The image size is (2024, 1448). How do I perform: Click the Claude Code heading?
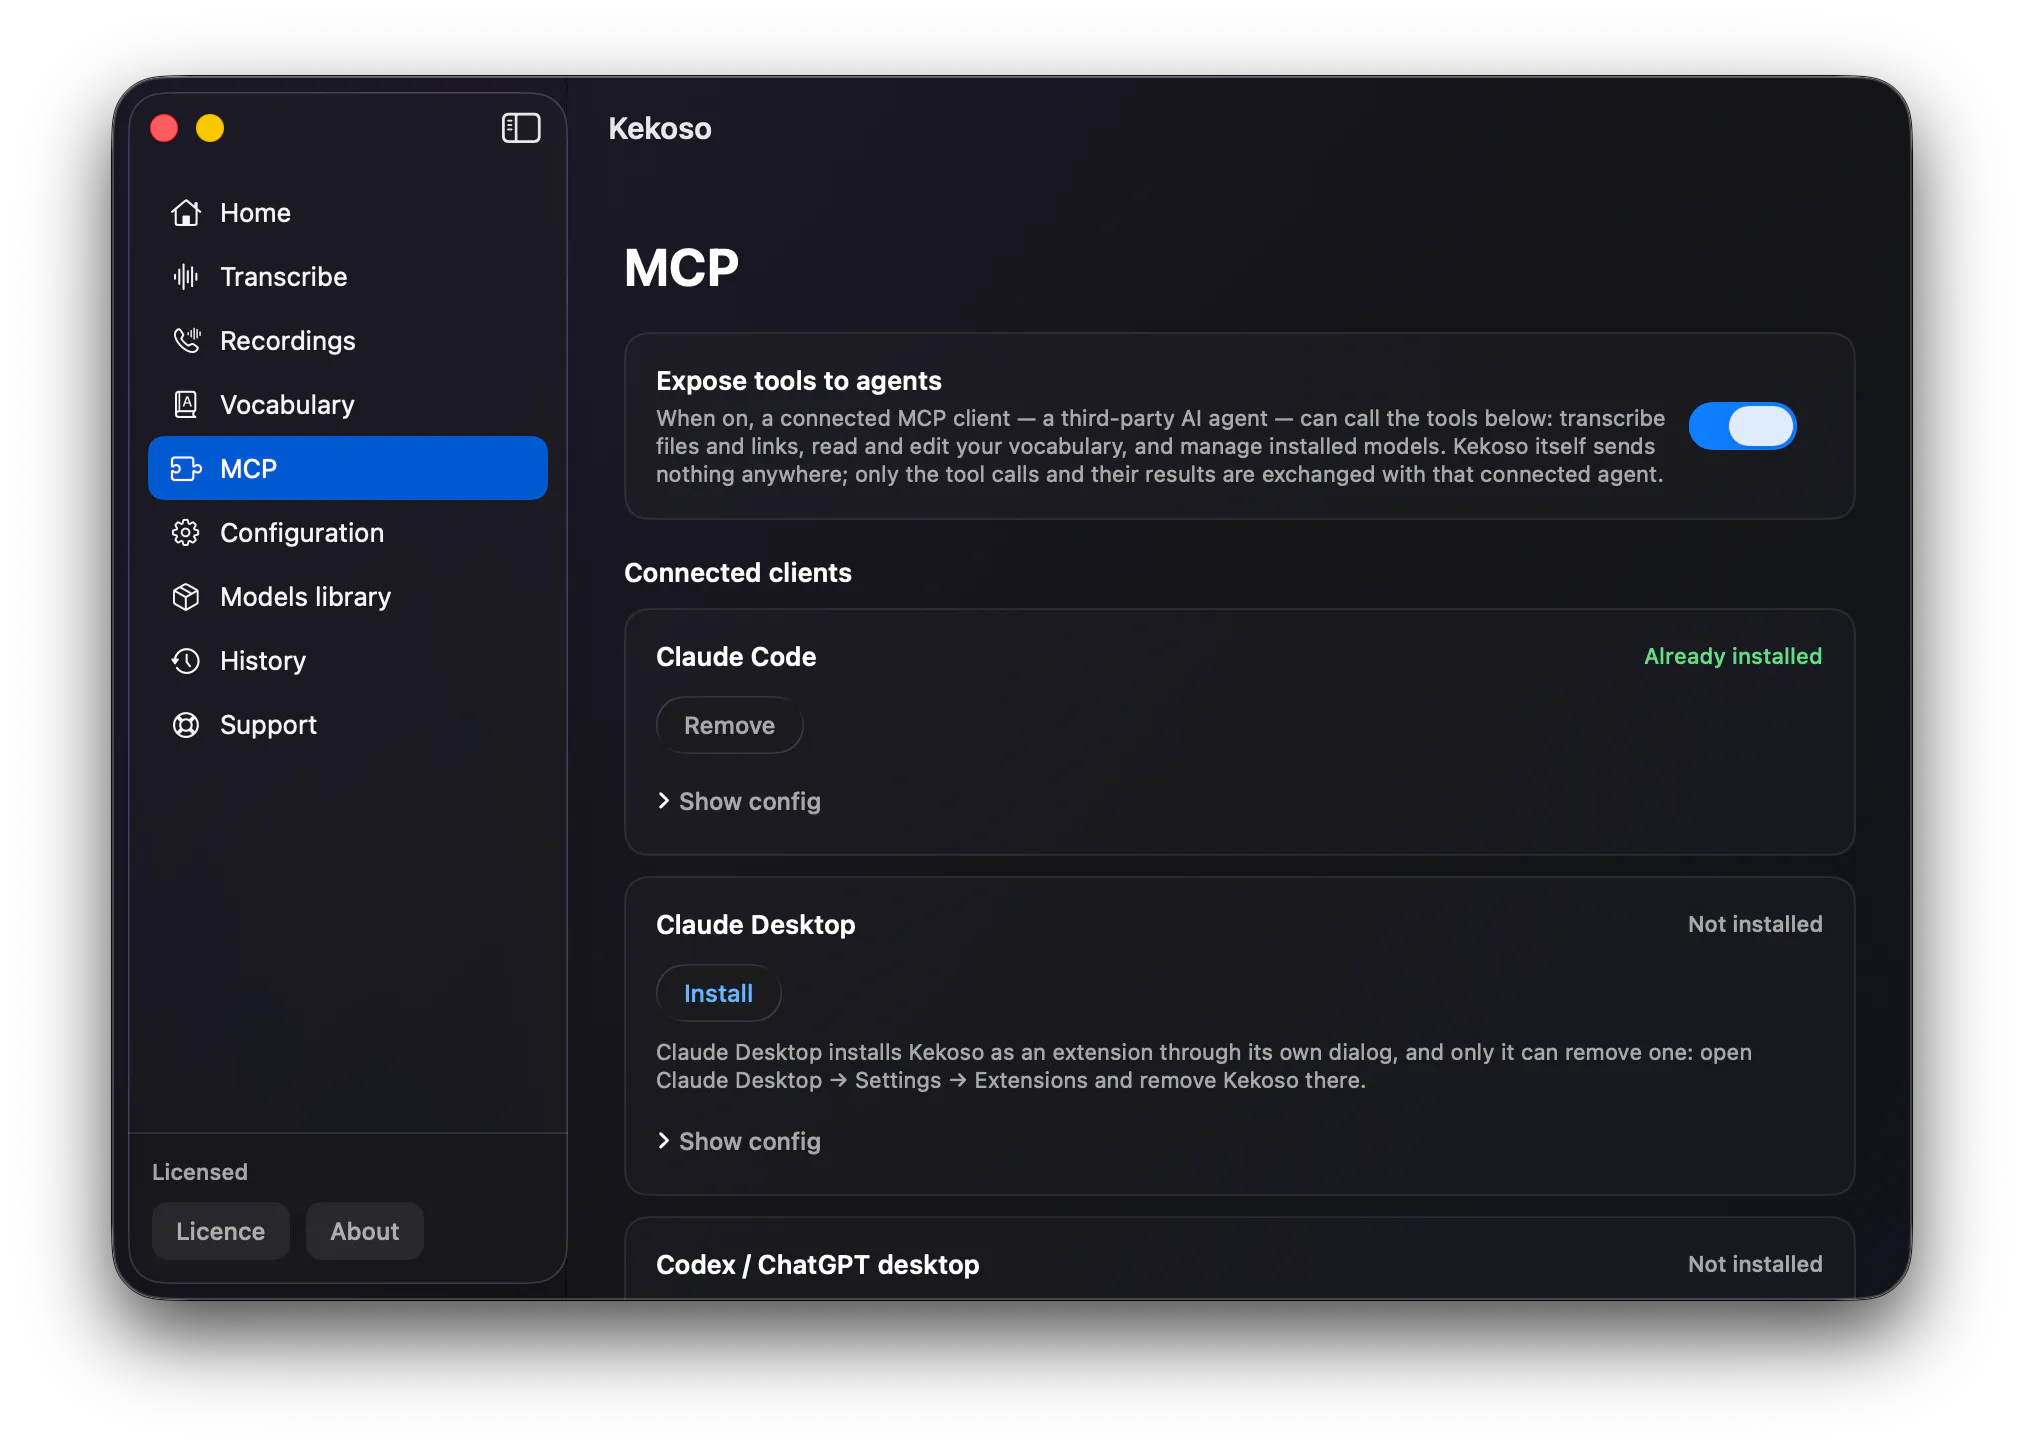point(736,657)
